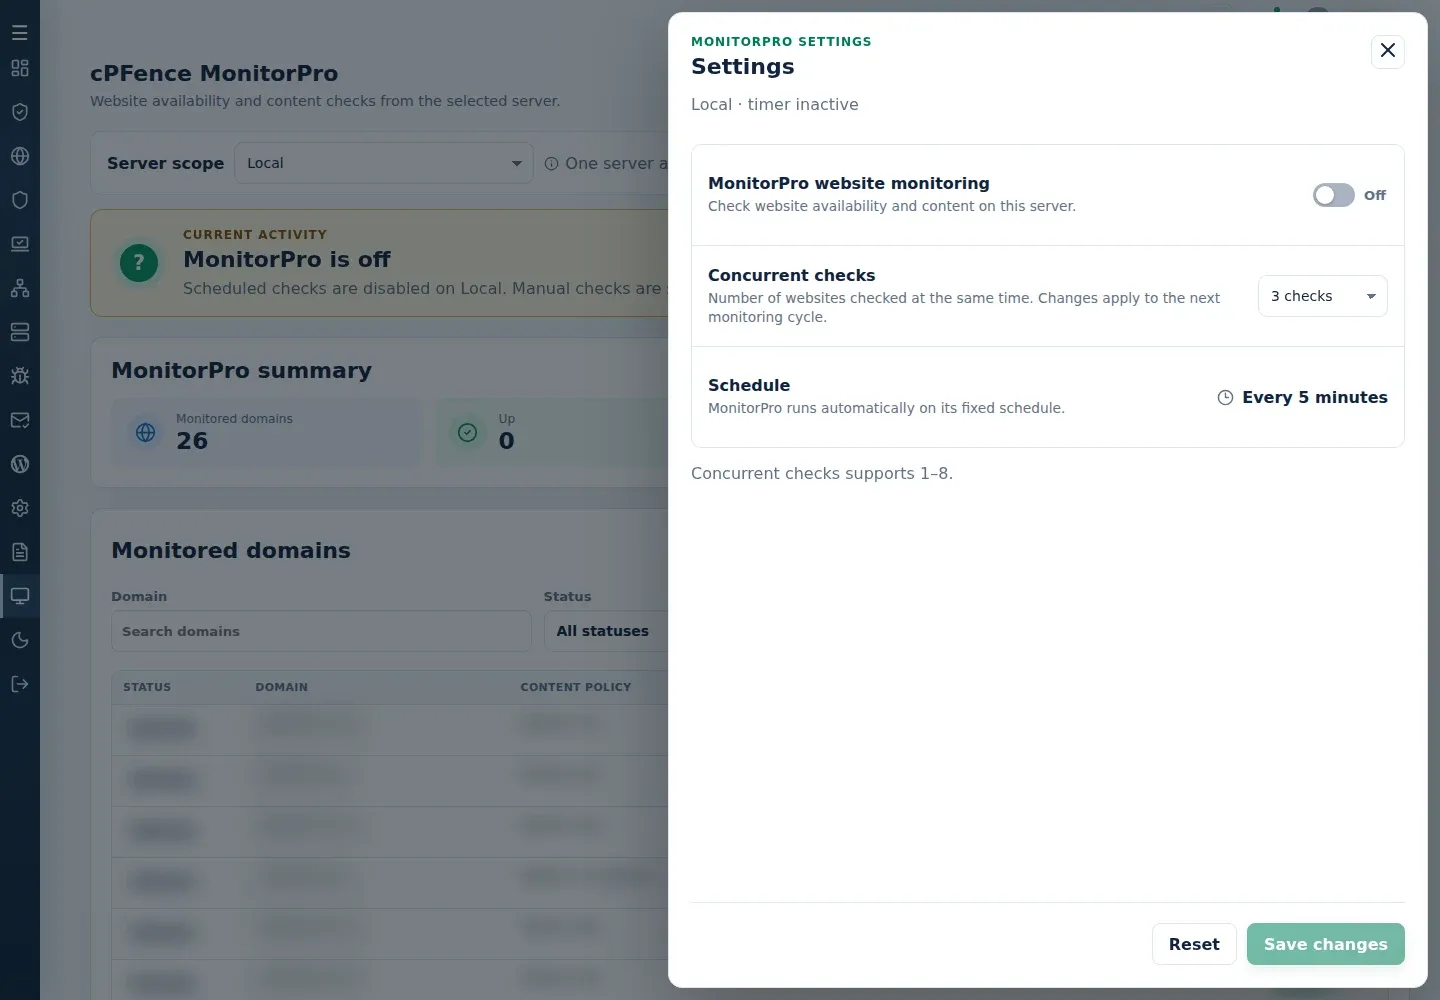The width and height of the screenshot is (1440, 1000).
Task: Open the dashboard grid icon in sidebar
Action: [x=20, y=68]
